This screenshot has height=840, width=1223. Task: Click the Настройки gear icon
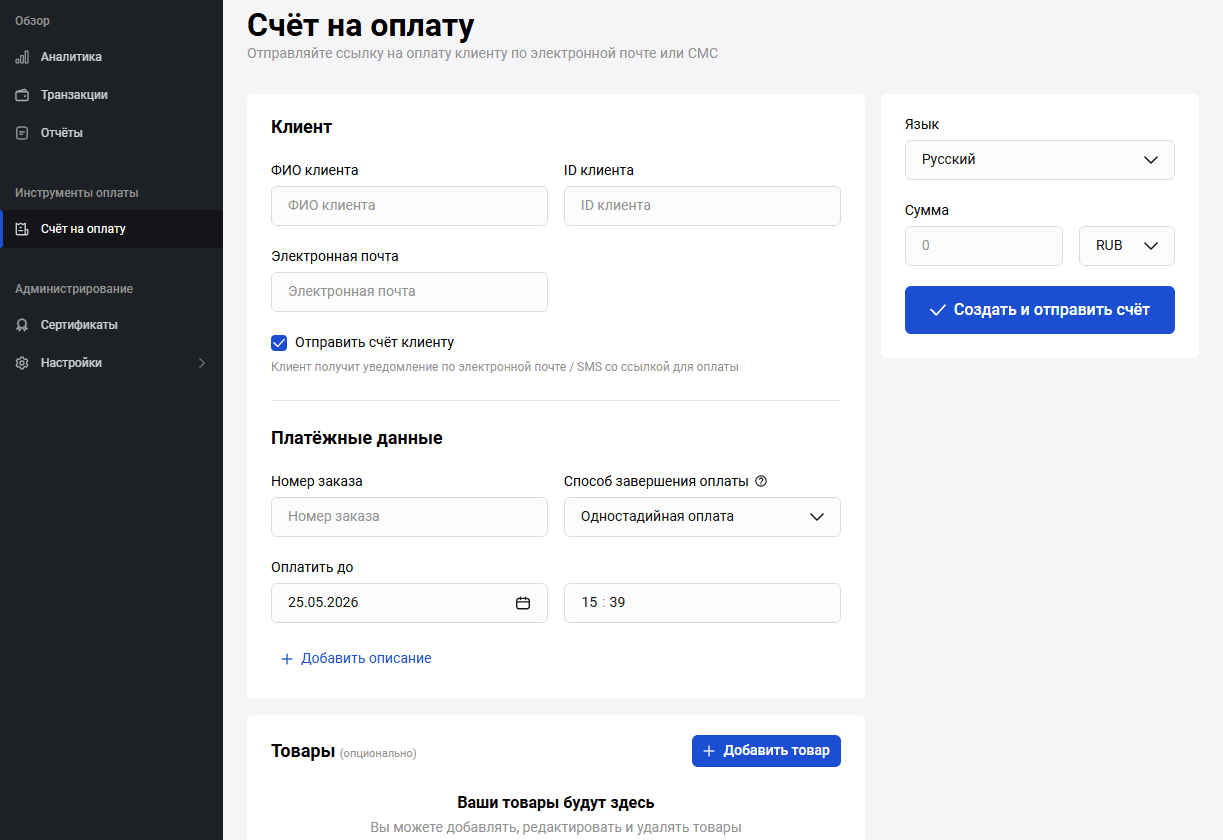[x=22, y=363]
